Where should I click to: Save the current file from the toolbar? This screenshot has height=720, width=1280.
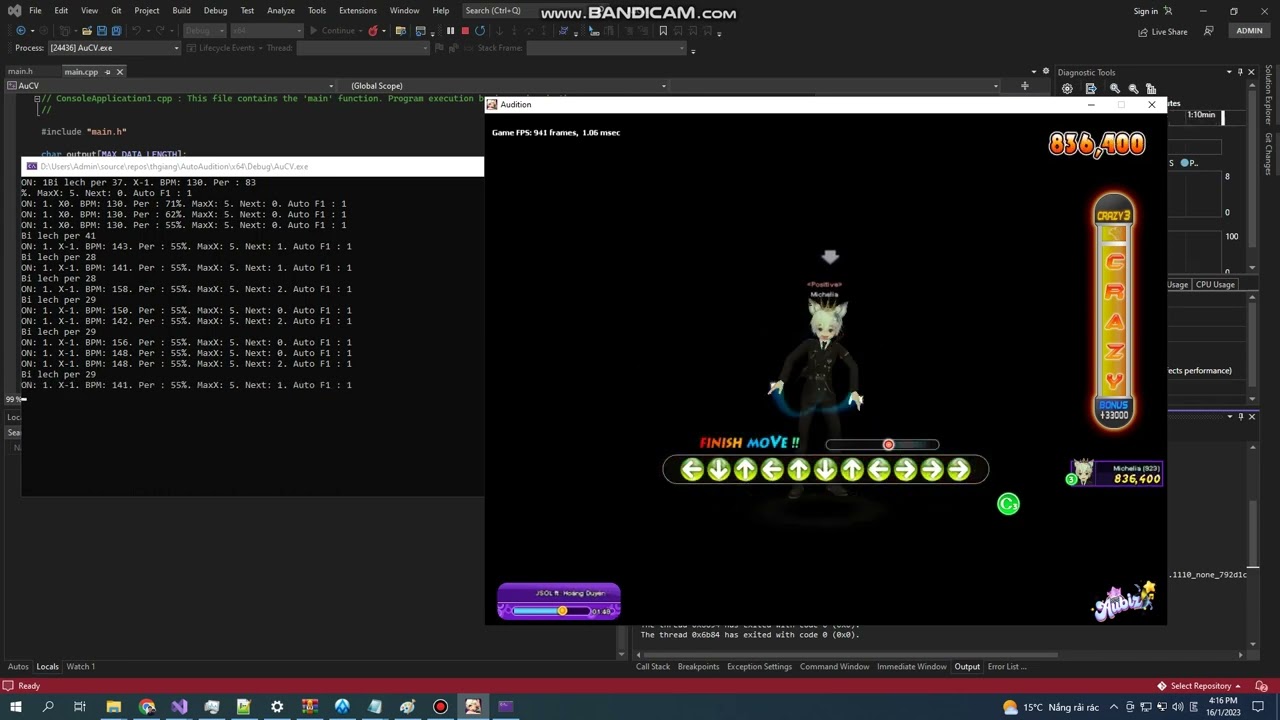coord(101,31)
